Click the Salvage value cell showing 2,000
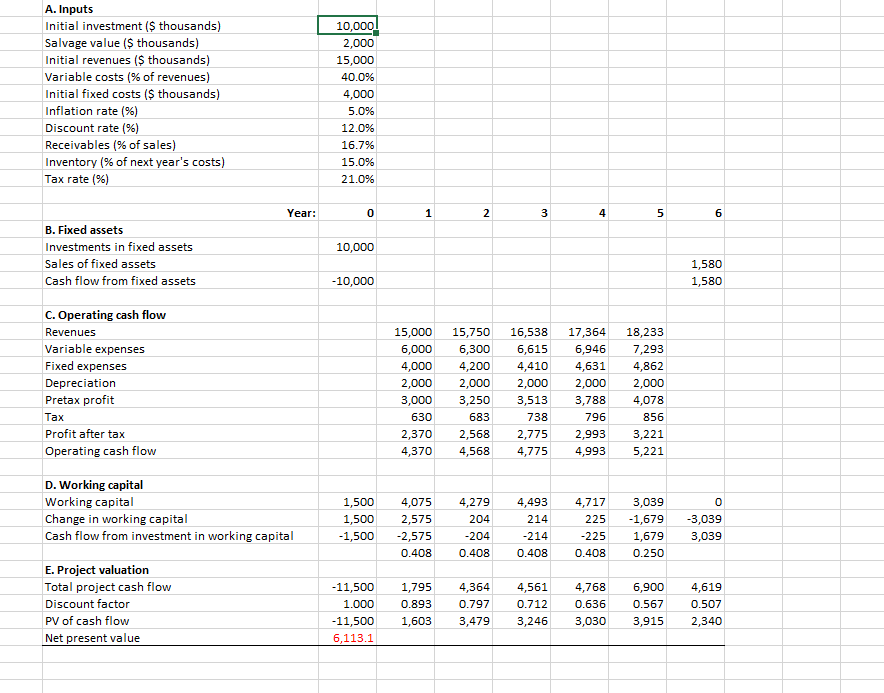 347,42
